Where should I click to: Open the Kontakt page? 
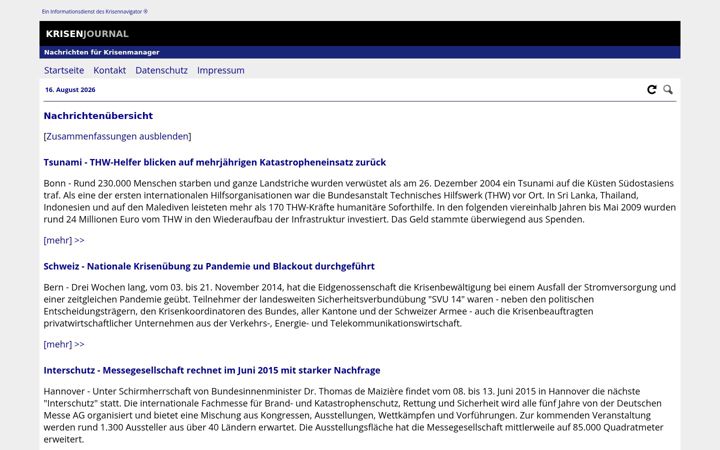(x=109, y=70)
